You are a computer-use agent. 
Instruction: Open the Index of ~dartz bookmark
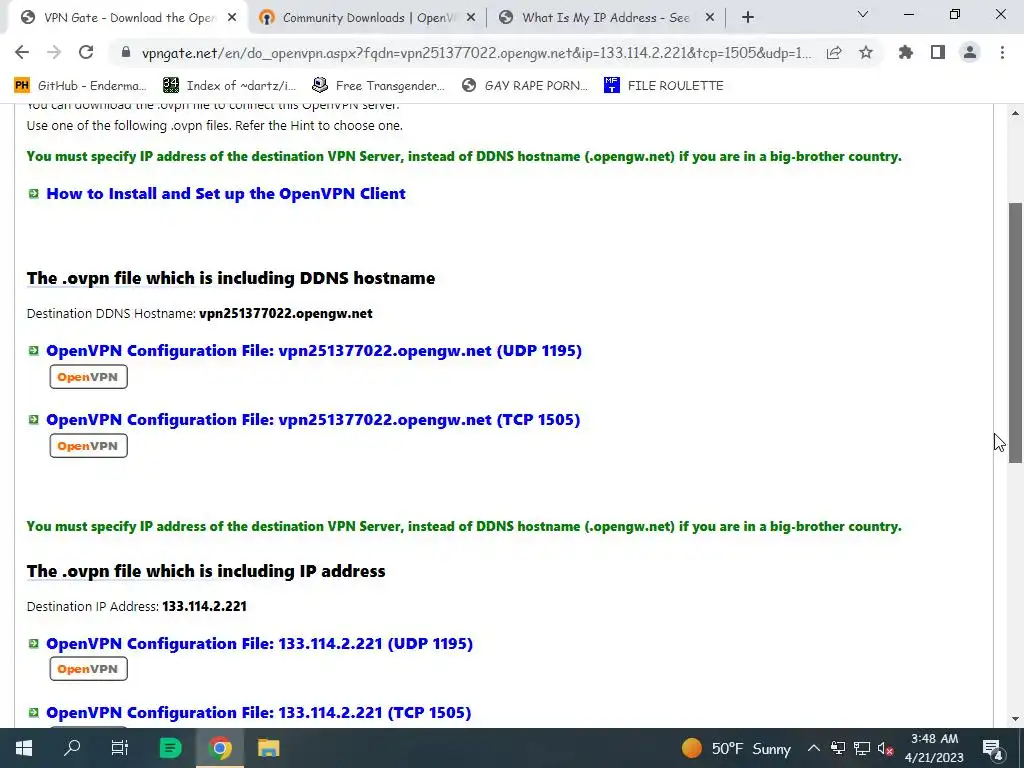pyautogui.click(x=229, y=85)
